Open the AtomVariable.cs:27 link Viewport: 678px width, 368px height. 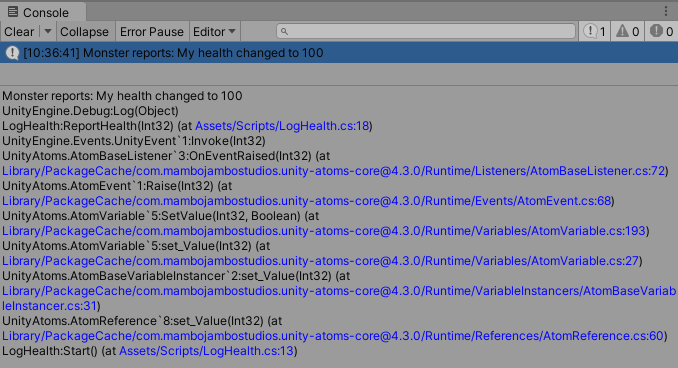point(320,261)
